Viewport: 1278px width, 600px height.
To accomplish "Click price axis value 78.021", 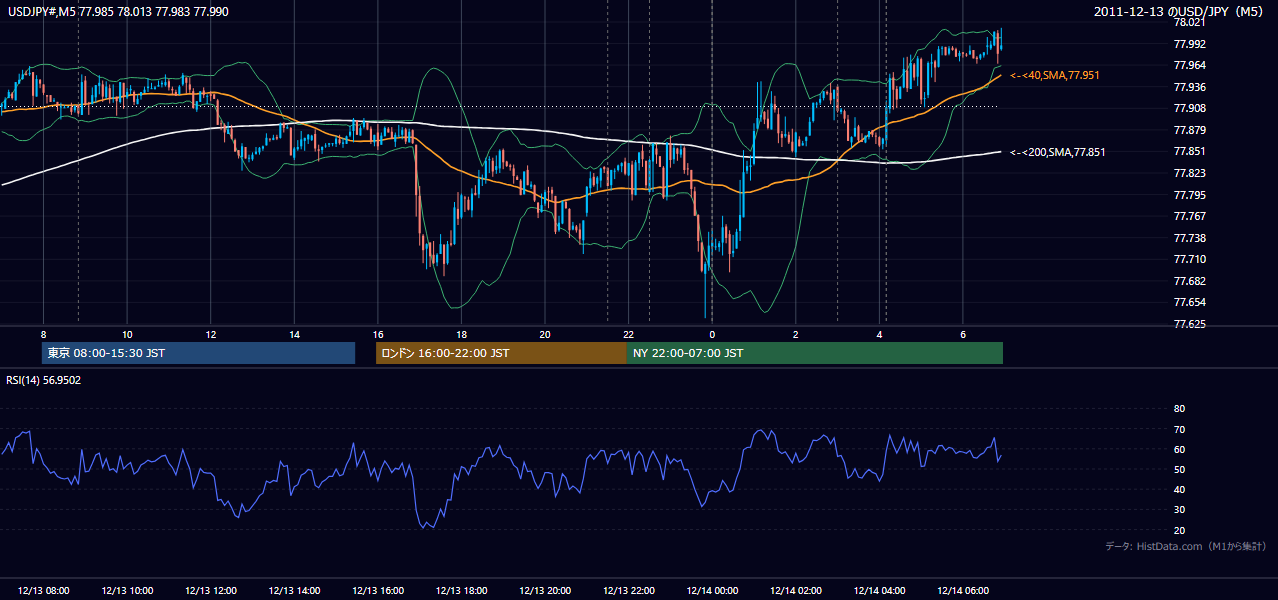I will click(x=1189, y=22).
